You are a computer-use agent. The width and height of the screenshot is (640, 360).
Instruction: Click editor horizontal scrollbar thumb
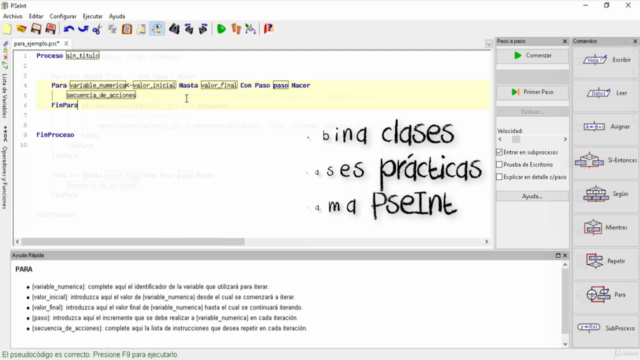click(x=133, y=242)
